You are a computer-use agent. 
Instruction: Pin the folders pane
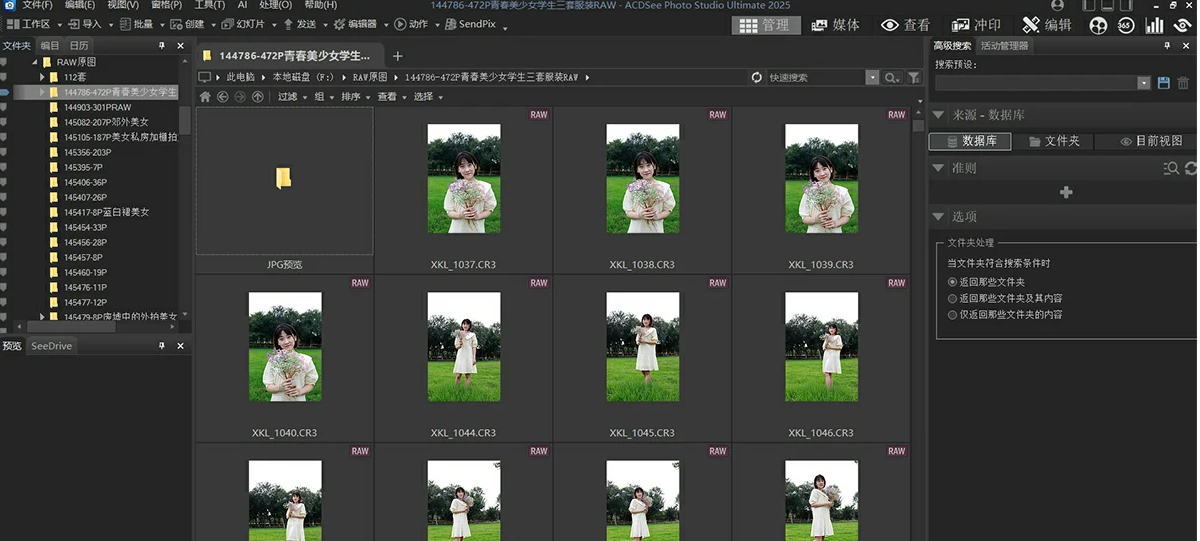pos(162,46)
